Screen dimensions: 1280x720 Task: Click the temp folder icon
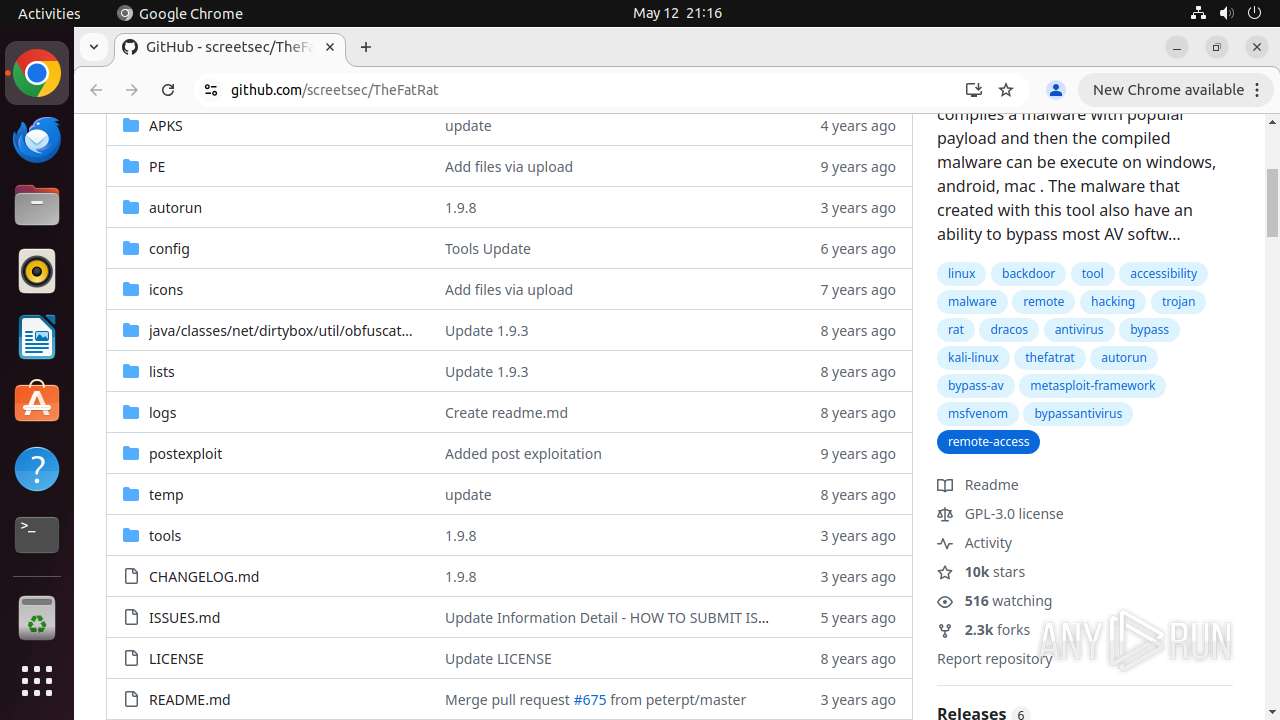click(130, 494)
